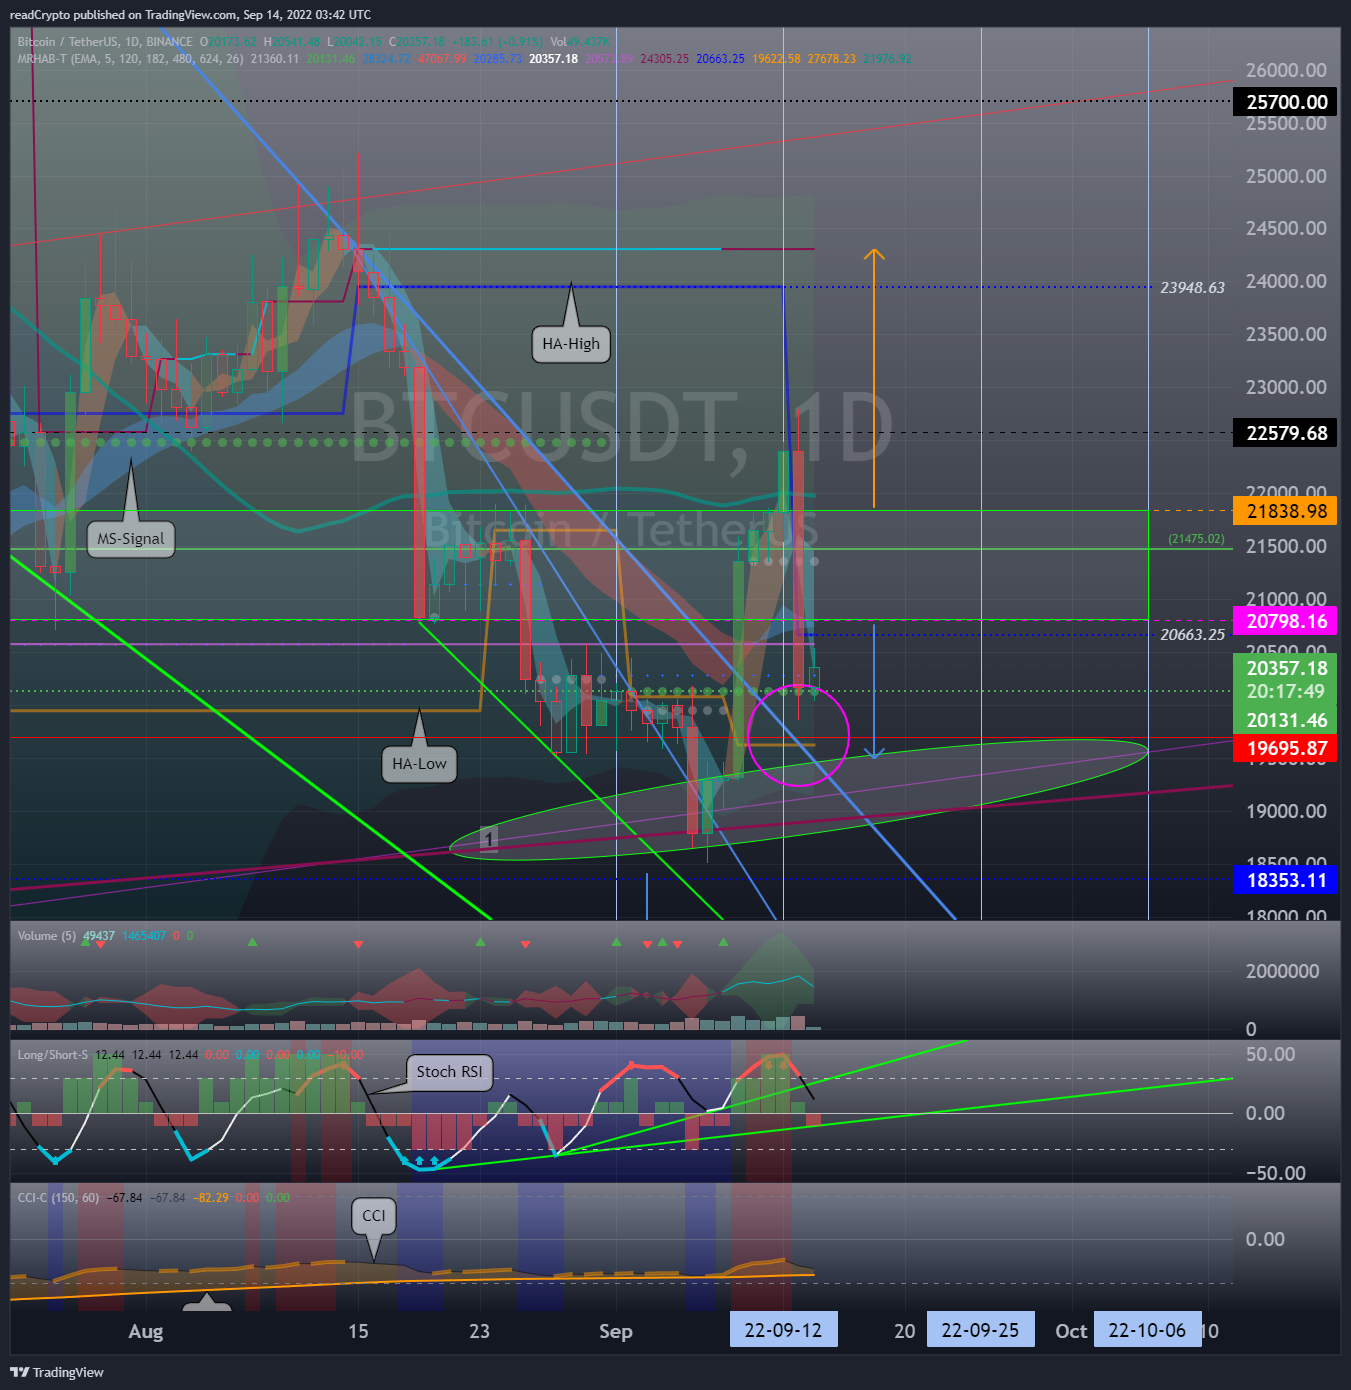Click the magenta 20798.16 price label

[x=1286, y=621]
